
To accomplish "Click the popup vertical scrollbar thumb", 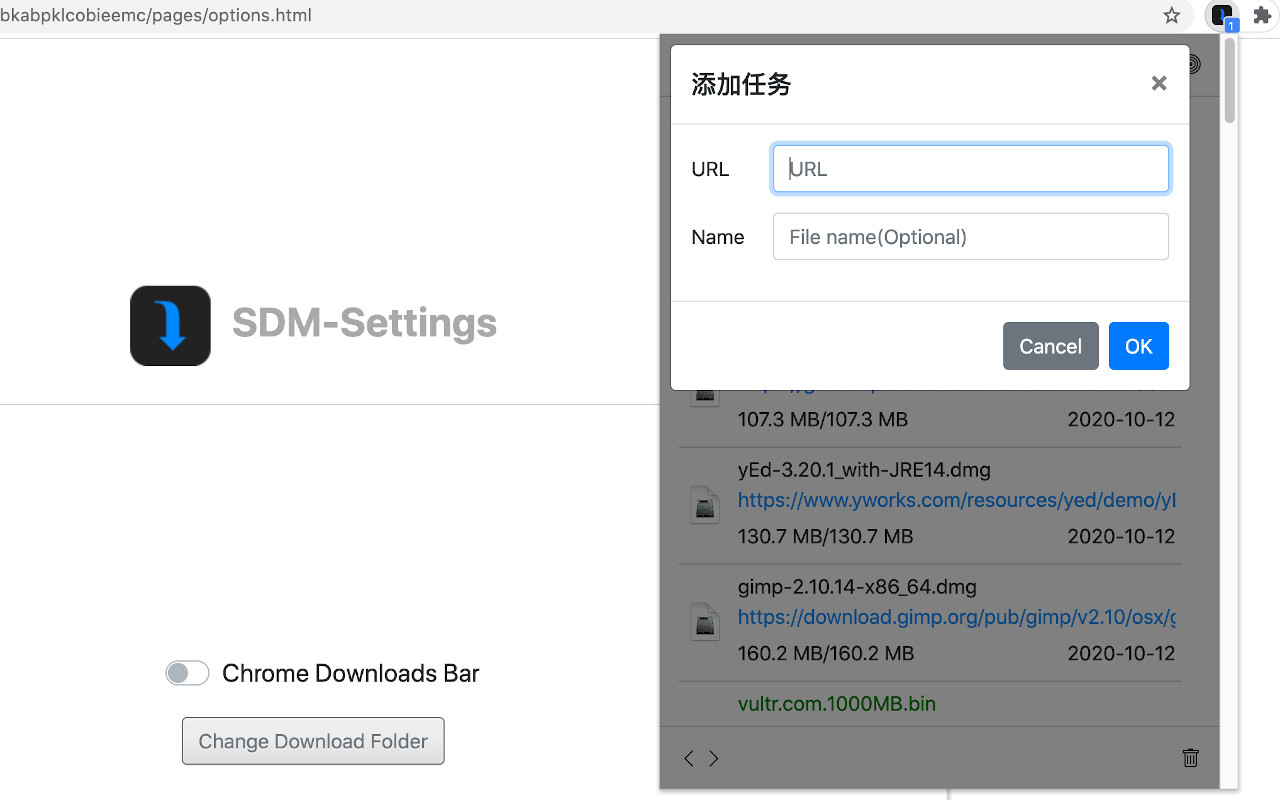I will [1229, 80].
